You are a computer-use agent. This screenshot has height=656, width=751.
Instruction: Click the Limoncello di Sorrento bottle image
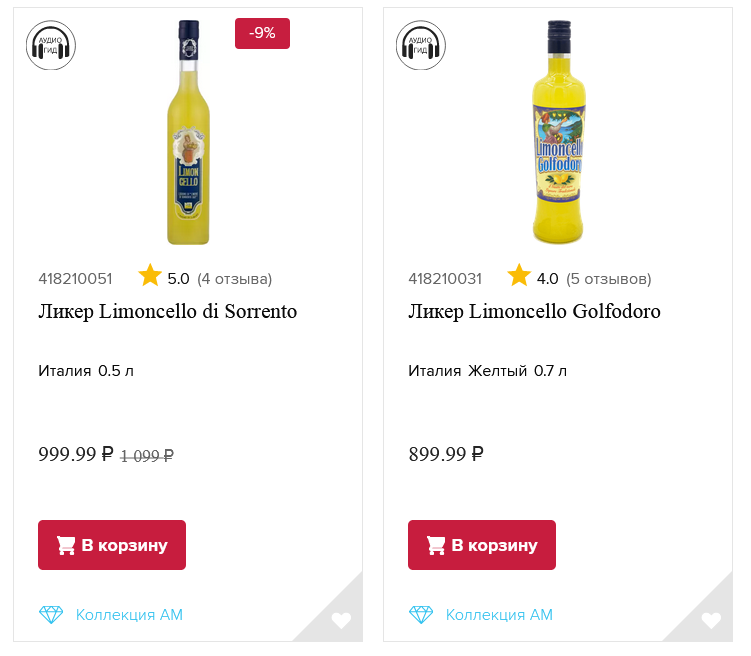[188, 133]
